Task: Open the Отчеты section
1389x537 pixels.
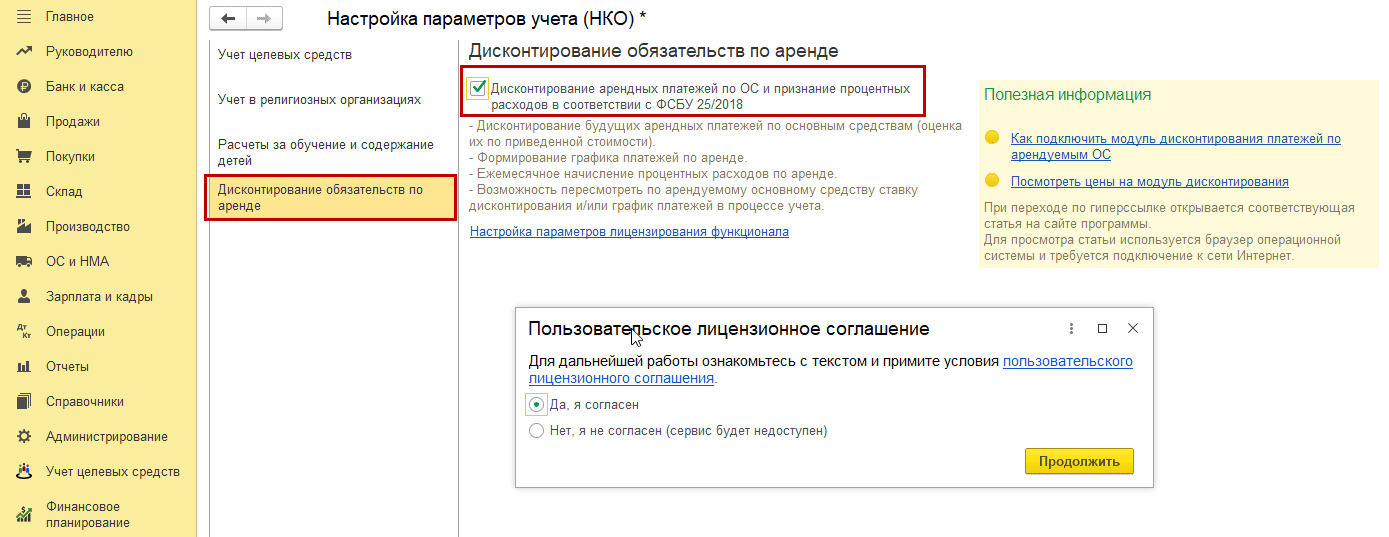Action: click(x=67, y=367)
